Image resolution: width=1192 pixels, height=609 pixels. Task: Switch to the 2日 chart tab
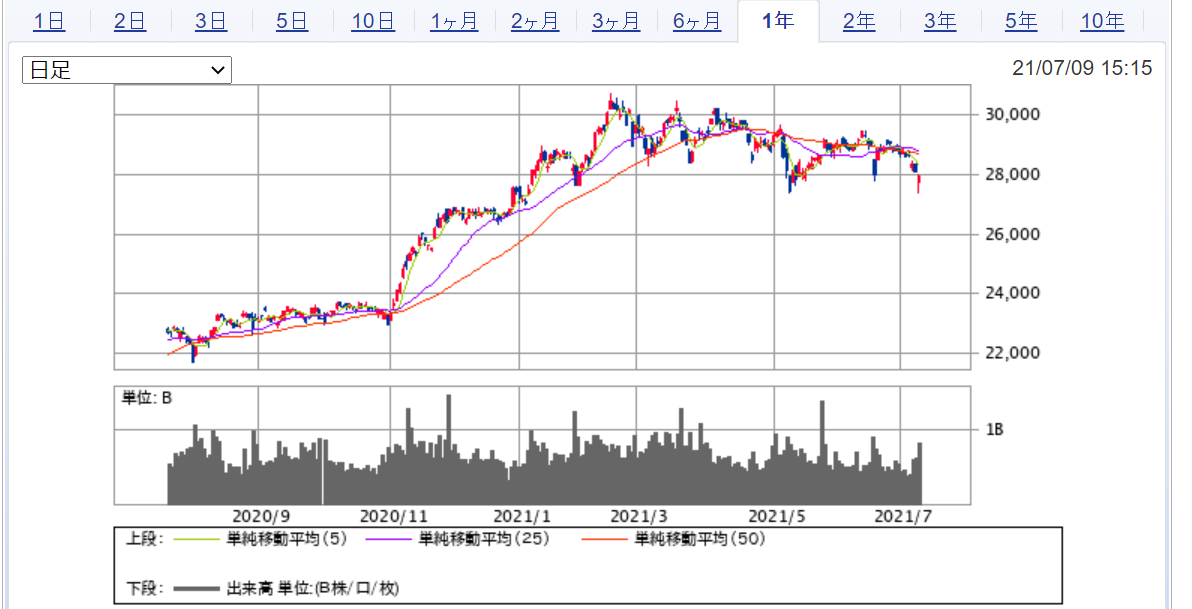(130, 21)
